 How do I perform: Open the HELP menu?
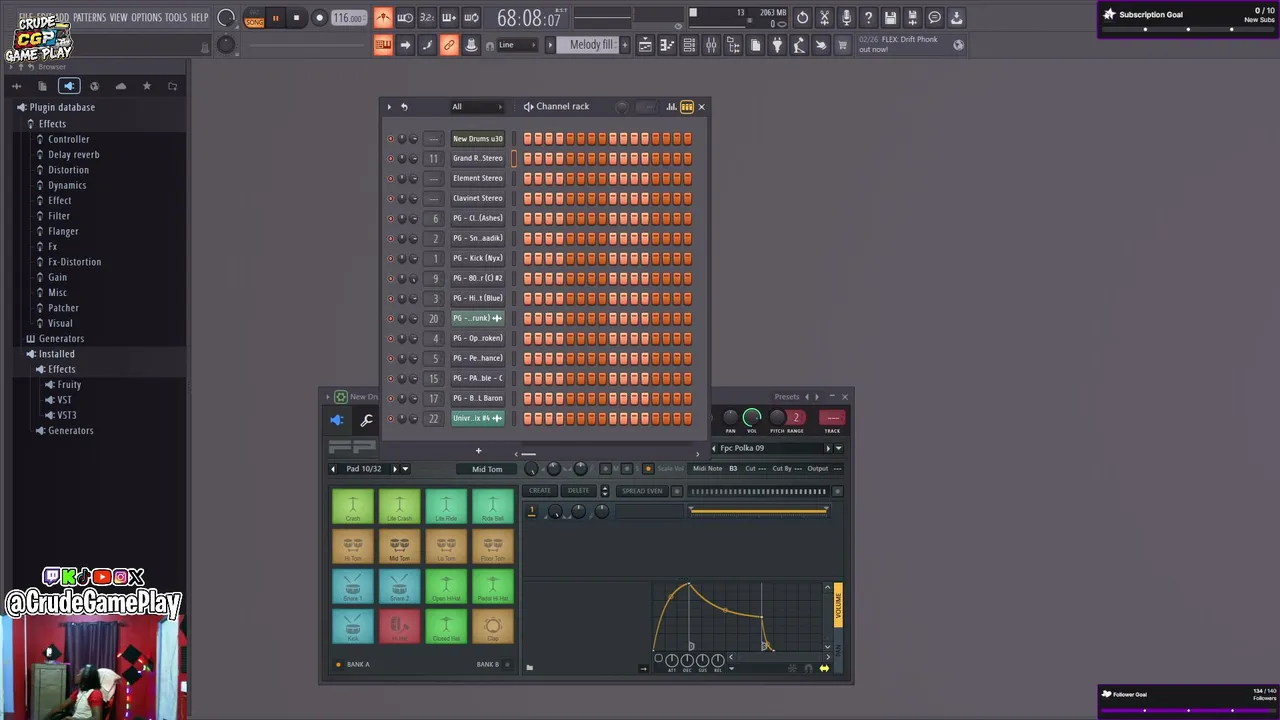tap(199, 17)
